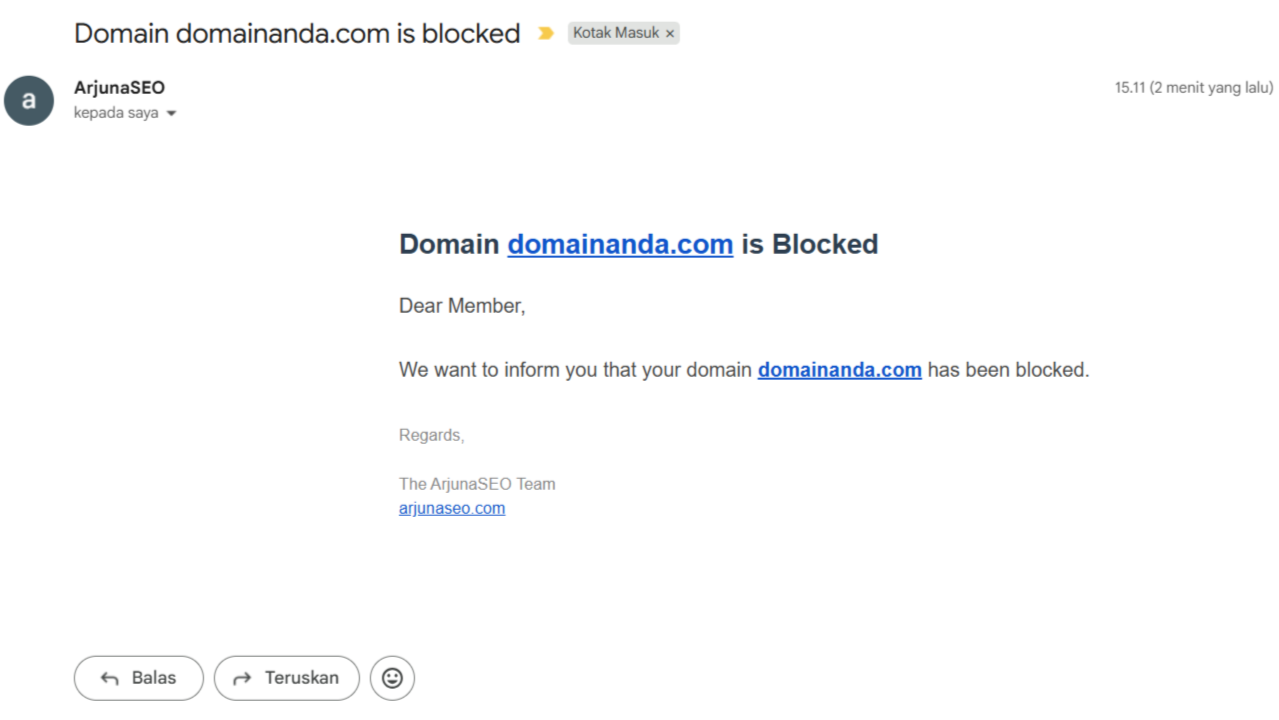Screen dimensions: 1279x720
Task: Click the email subject line at top
Action: [x=297, y=33]
